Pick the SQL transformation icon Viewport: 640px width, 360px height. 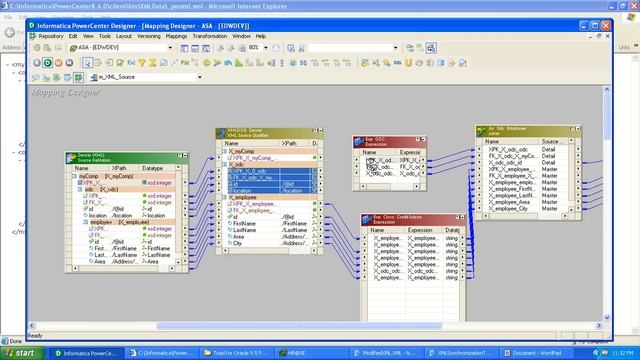397,63
